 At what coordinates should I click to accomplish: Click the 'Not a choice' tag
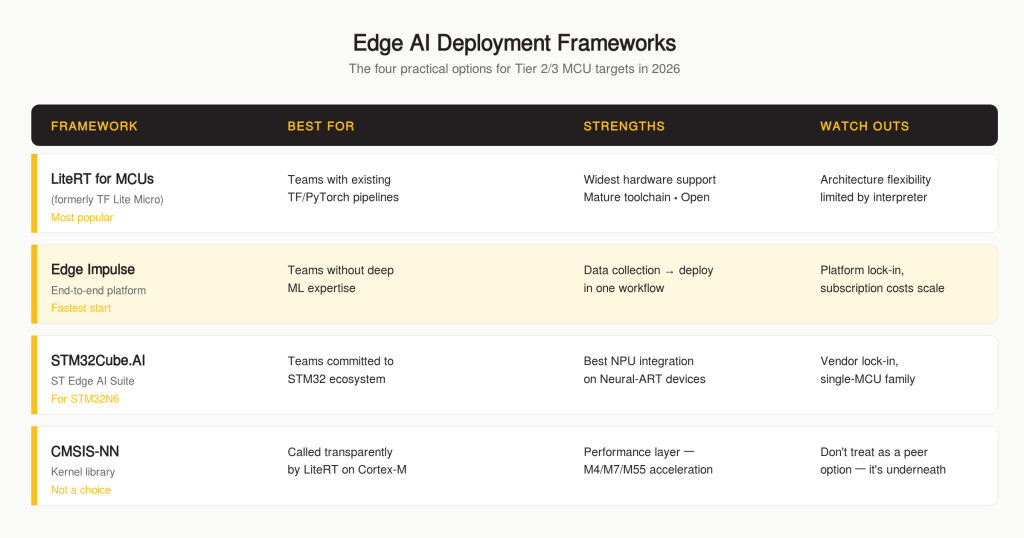(81, 490)
